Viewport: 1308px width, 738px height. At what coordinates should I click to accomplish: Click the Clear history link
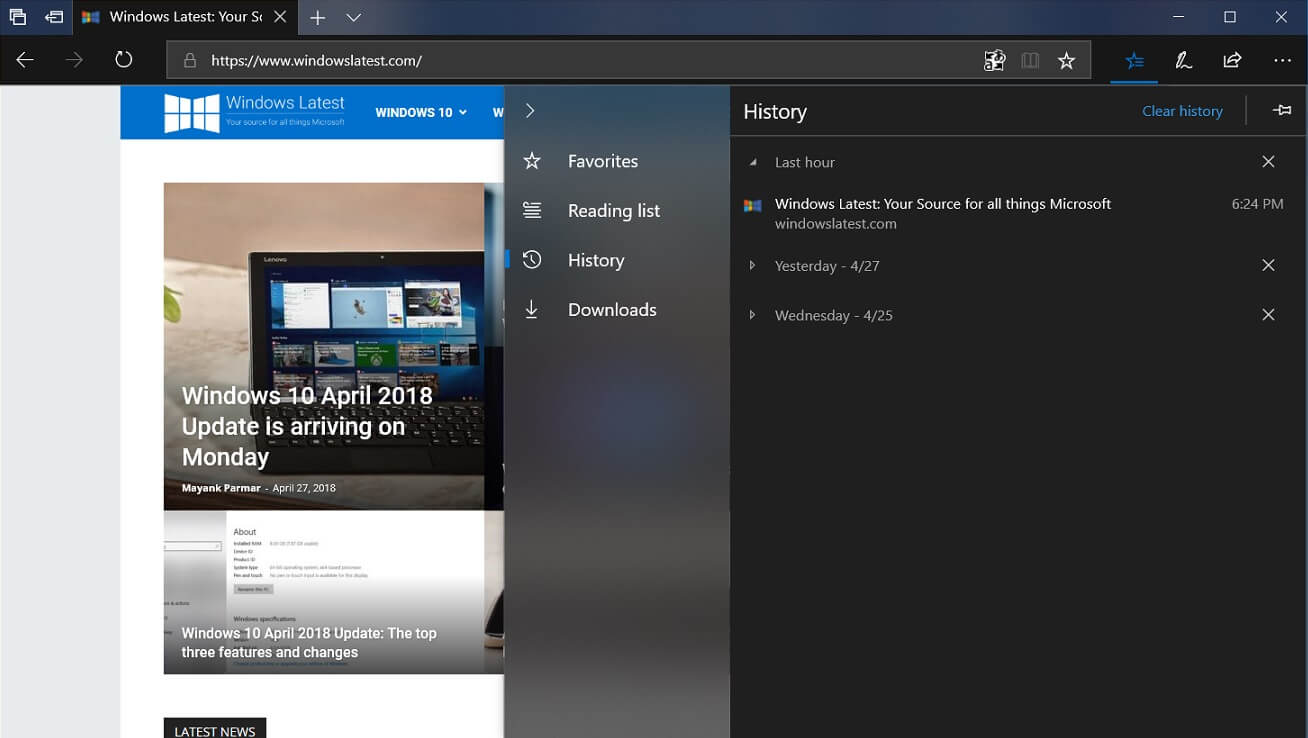tap(1182, 111)
